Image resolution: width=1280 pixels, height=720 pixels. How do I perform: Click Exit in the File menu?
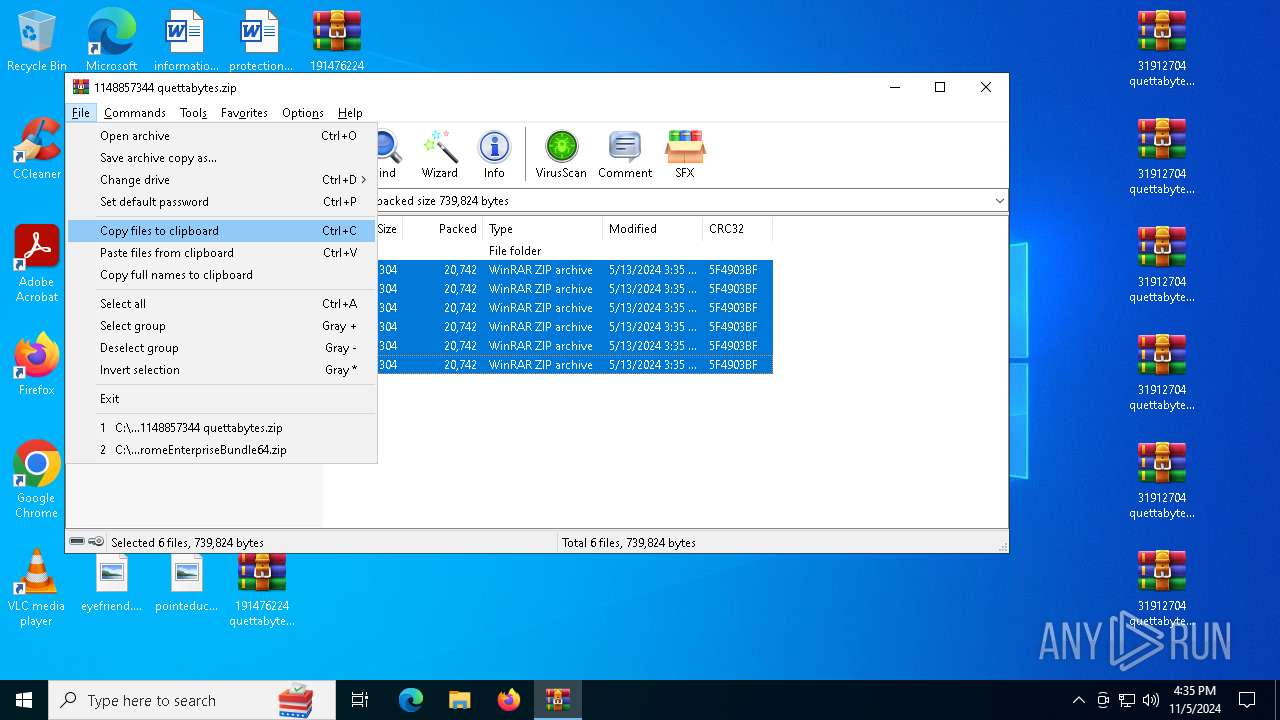(221, 399)
